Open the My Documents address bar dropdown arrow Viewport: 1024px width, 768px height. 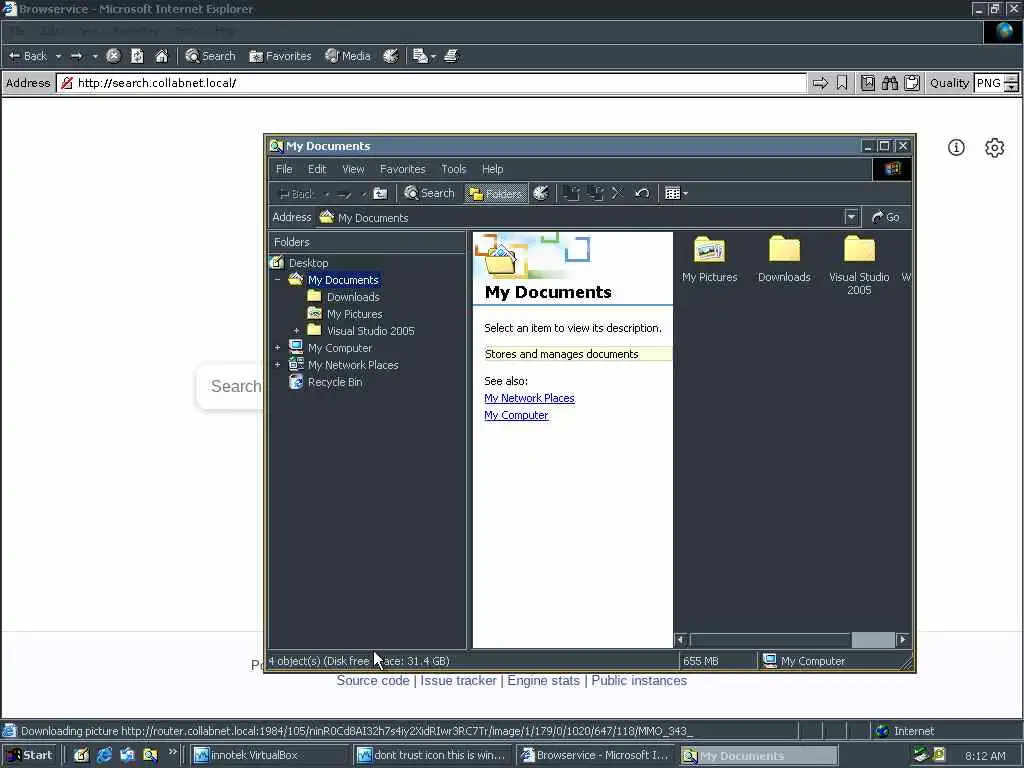tap(850, 217)
